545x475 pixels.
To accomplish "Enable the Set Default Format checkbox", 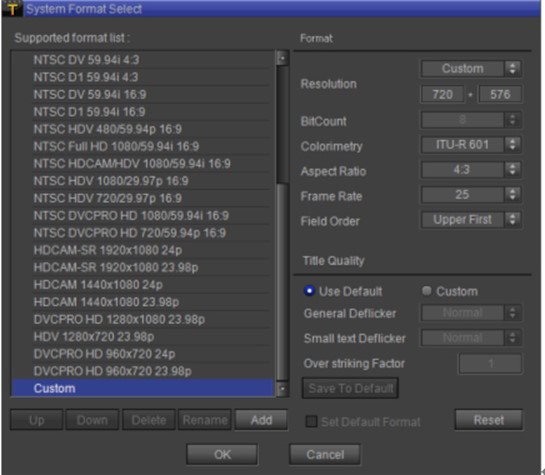I will pos(311,421).
